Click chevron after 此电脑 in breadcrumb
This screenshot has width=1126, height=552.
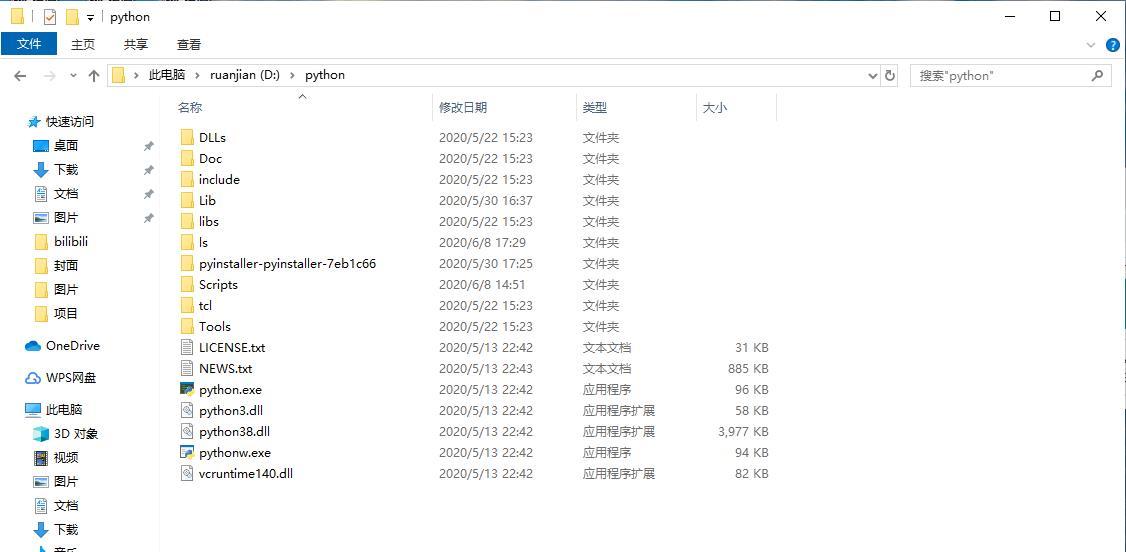click(x=197, y=75)
